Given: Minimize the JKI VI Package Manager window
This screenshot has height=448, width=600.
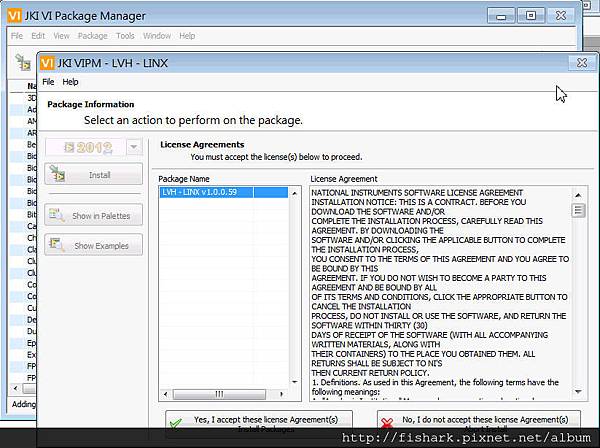Looking at the screenshot, I should (x=501, y=16).
